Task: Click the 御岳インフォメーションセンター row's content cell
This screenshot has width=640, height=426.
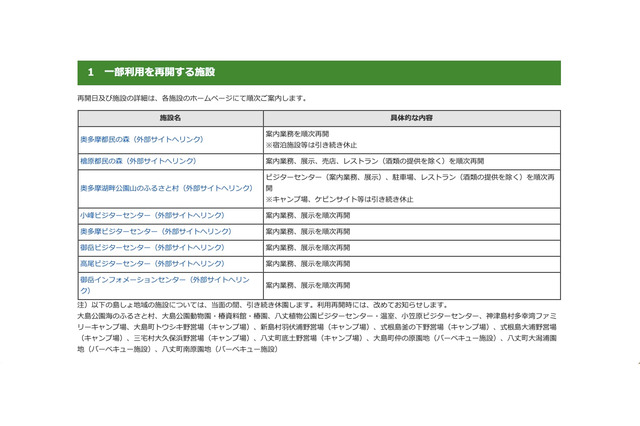Action: pyautogui.click(x=412, y=285)
